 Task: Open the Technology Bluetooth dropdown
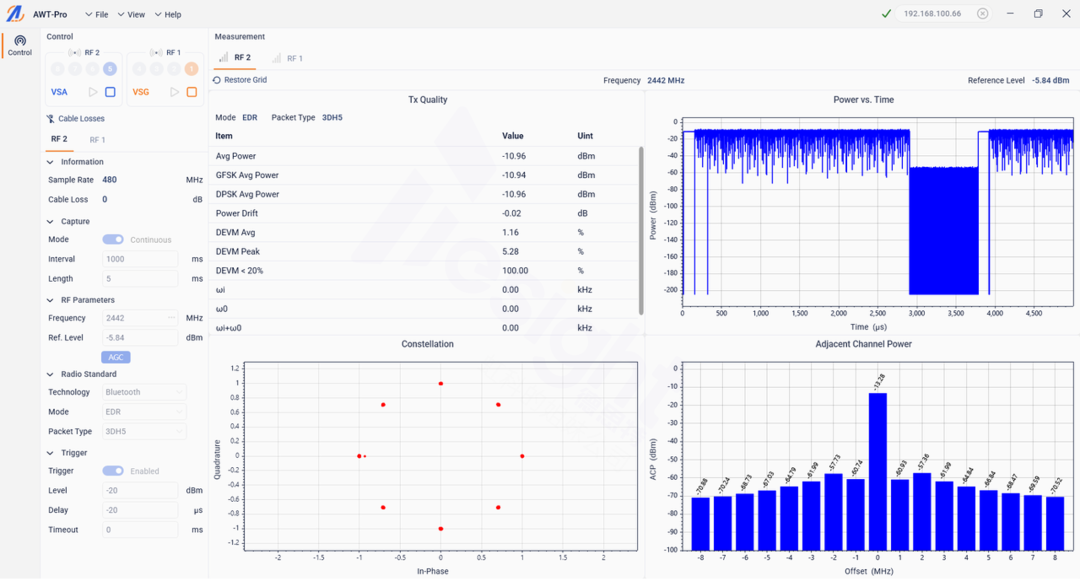[x=144, y=392]
